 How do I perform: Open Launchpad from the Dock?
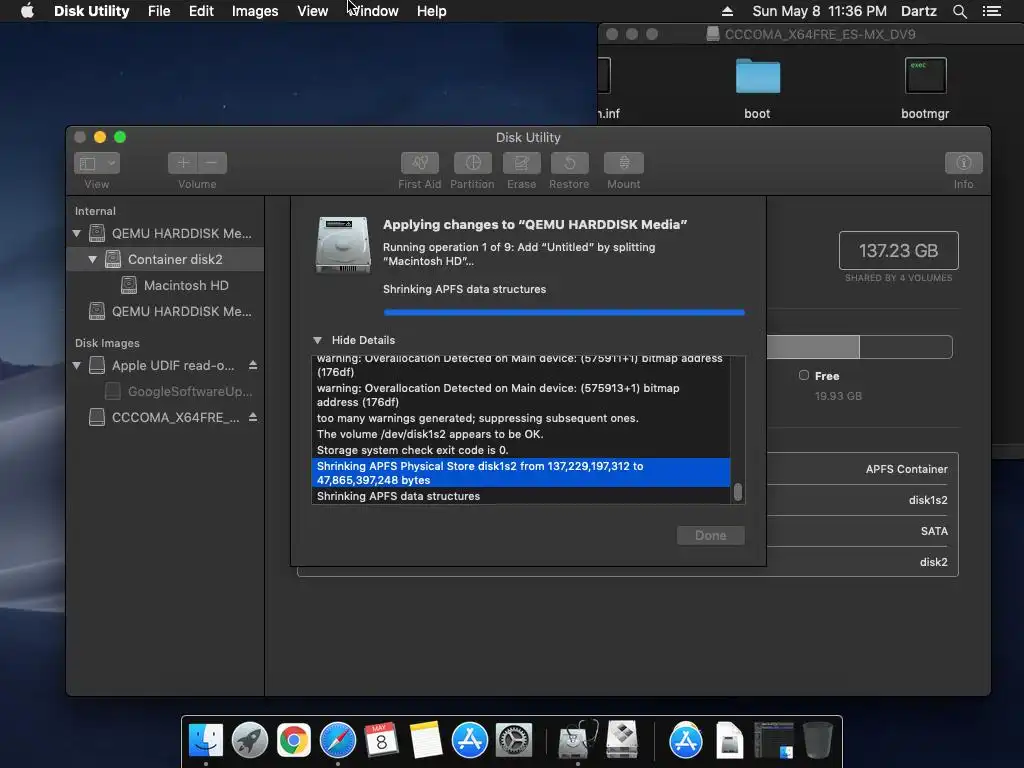pos(249,741)
